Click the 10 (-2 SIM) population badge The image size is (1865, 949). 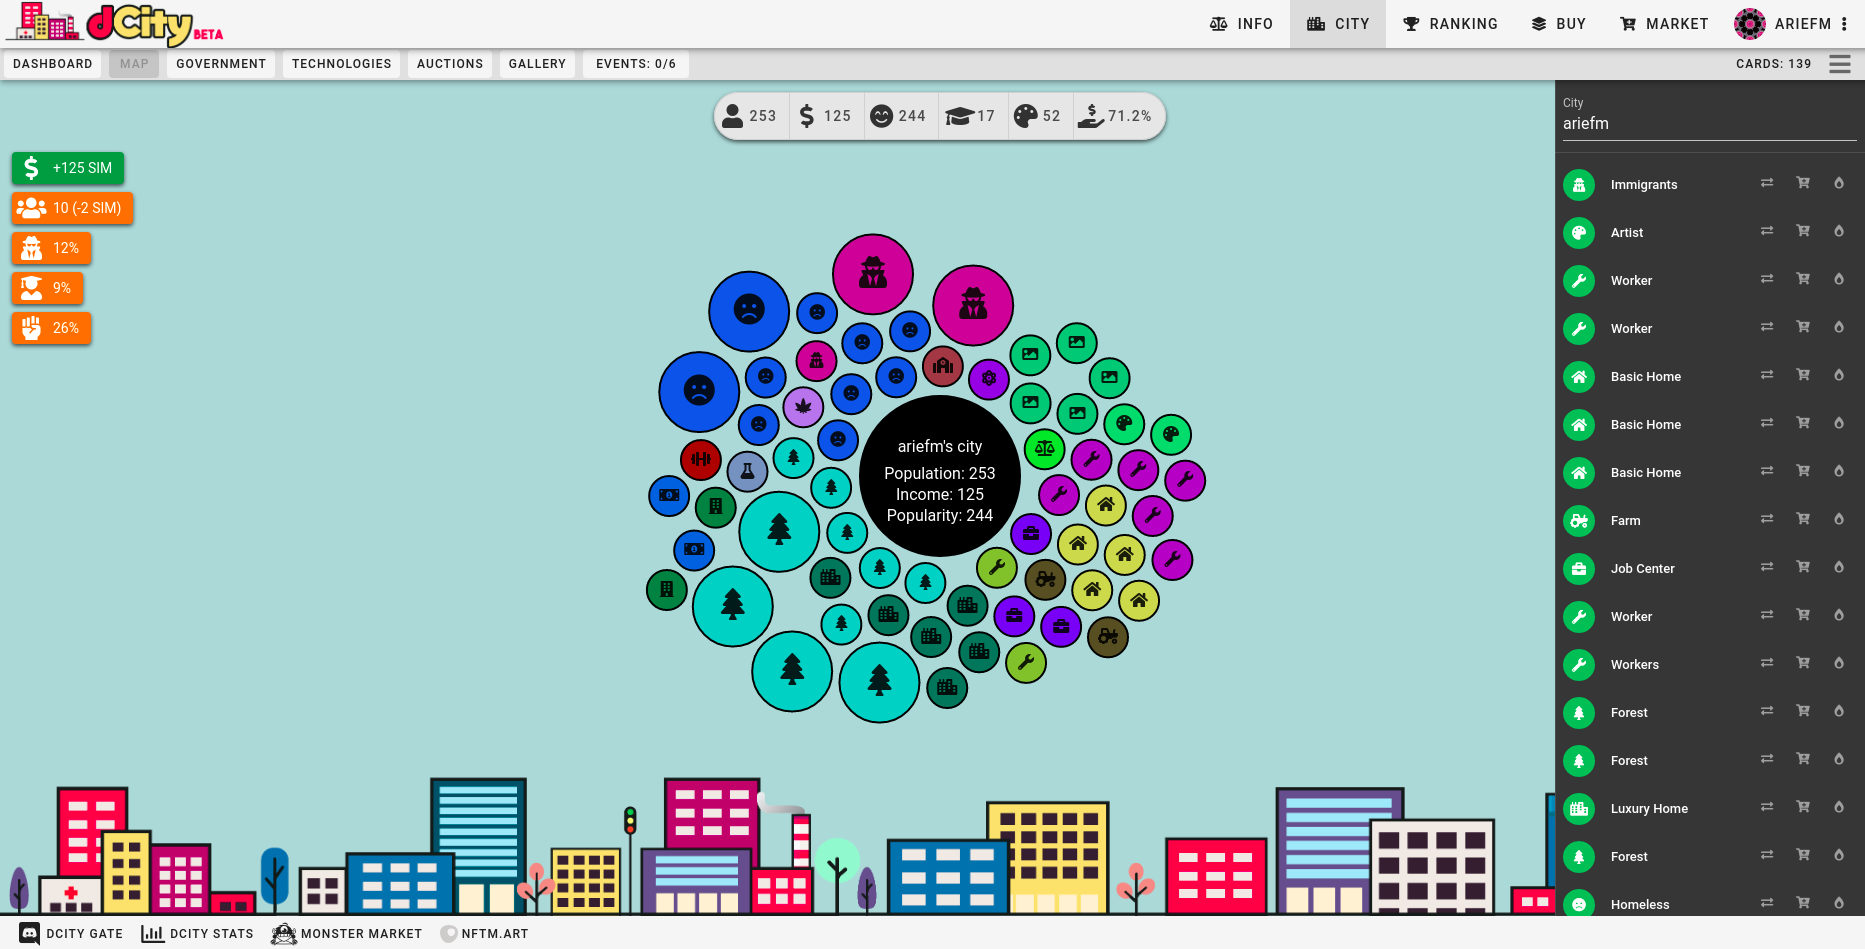pyautogui.click(x=72, y=208)
